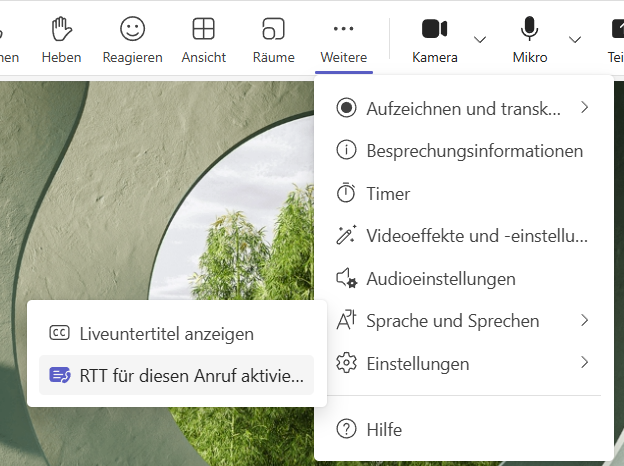Expand the camera options dropdown arrow
The width and height of the screenshot is (624, 466).
pos(480,39)
